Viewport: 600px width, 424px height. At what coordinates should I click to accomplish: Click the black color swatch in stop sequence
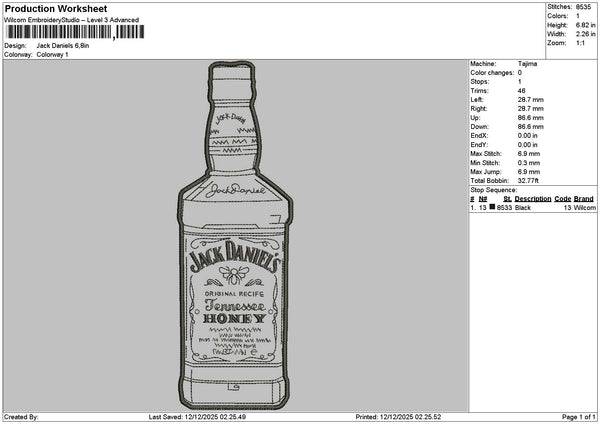tap(492, 207)
